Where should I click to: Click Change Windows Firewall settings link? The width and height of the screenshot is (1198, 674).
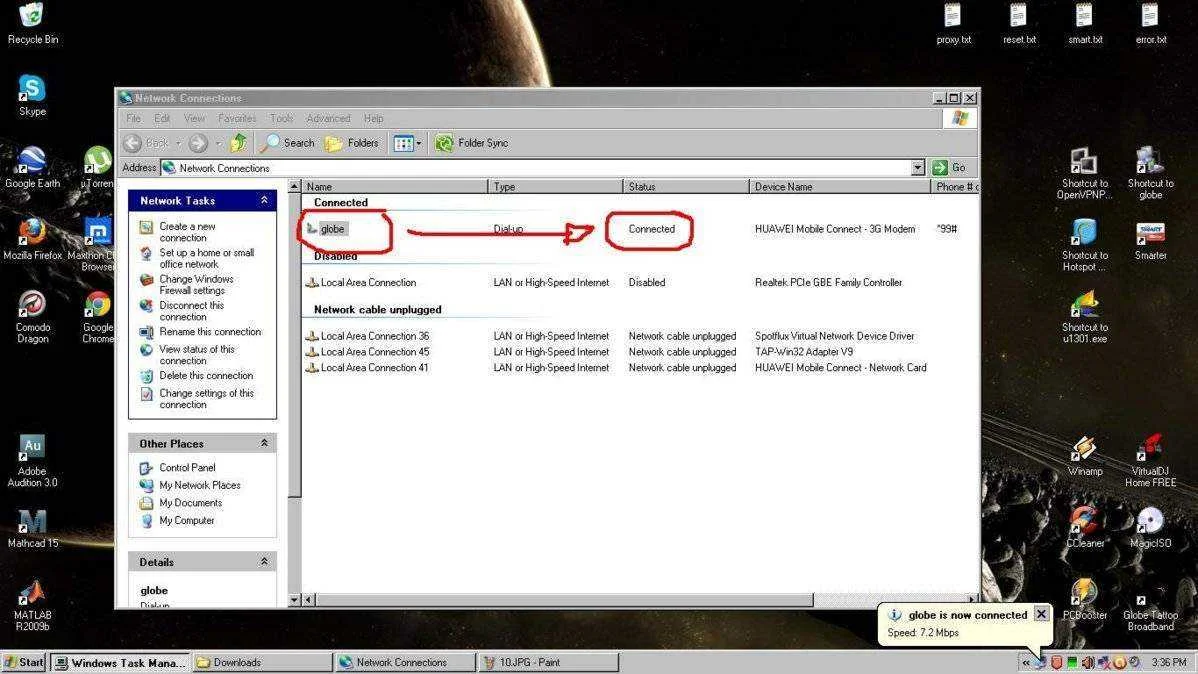pos(196,284)
